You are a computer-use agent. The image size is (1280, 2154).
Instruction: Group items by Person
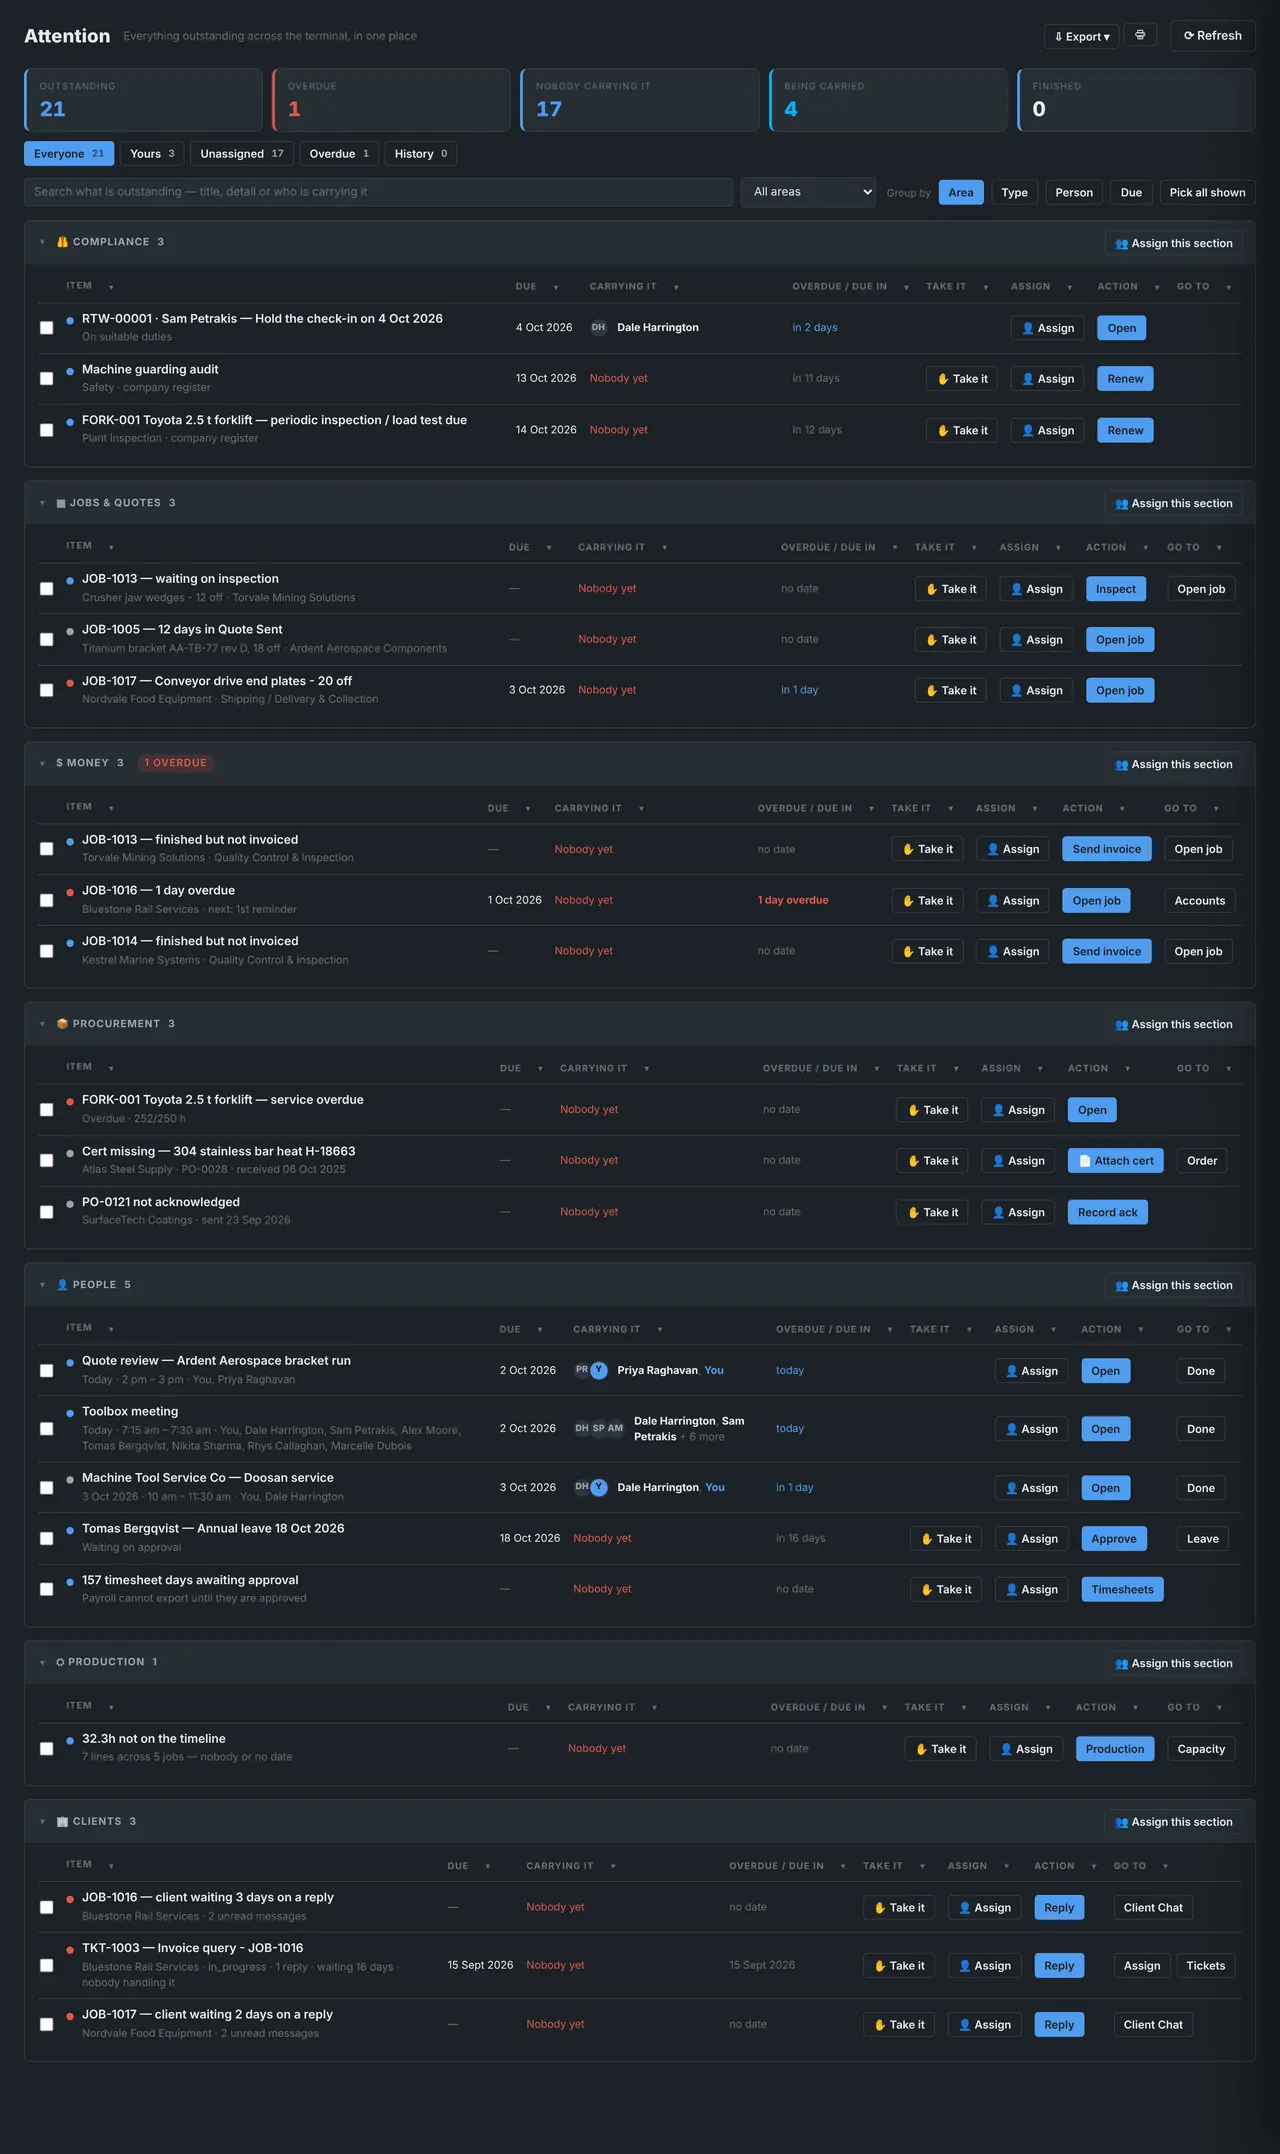(x=1074, y=193)
